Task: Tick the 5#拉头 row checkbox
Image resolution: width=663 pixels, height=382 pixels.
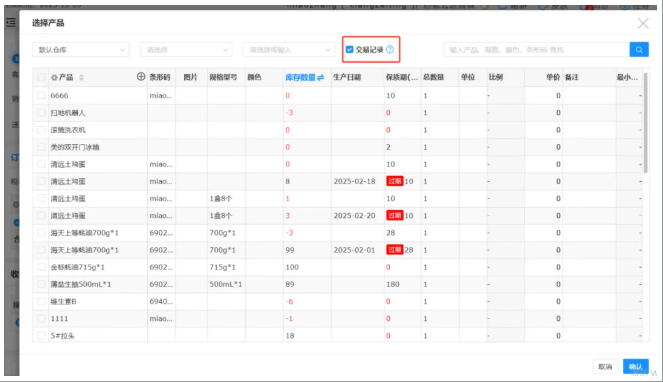Action: point(41,335)
